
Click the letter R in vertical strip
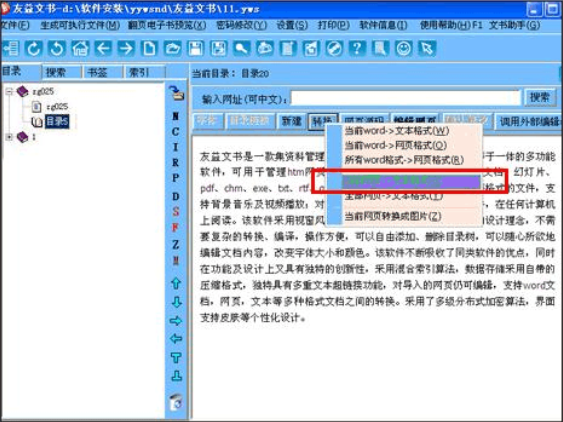(175, 163)
